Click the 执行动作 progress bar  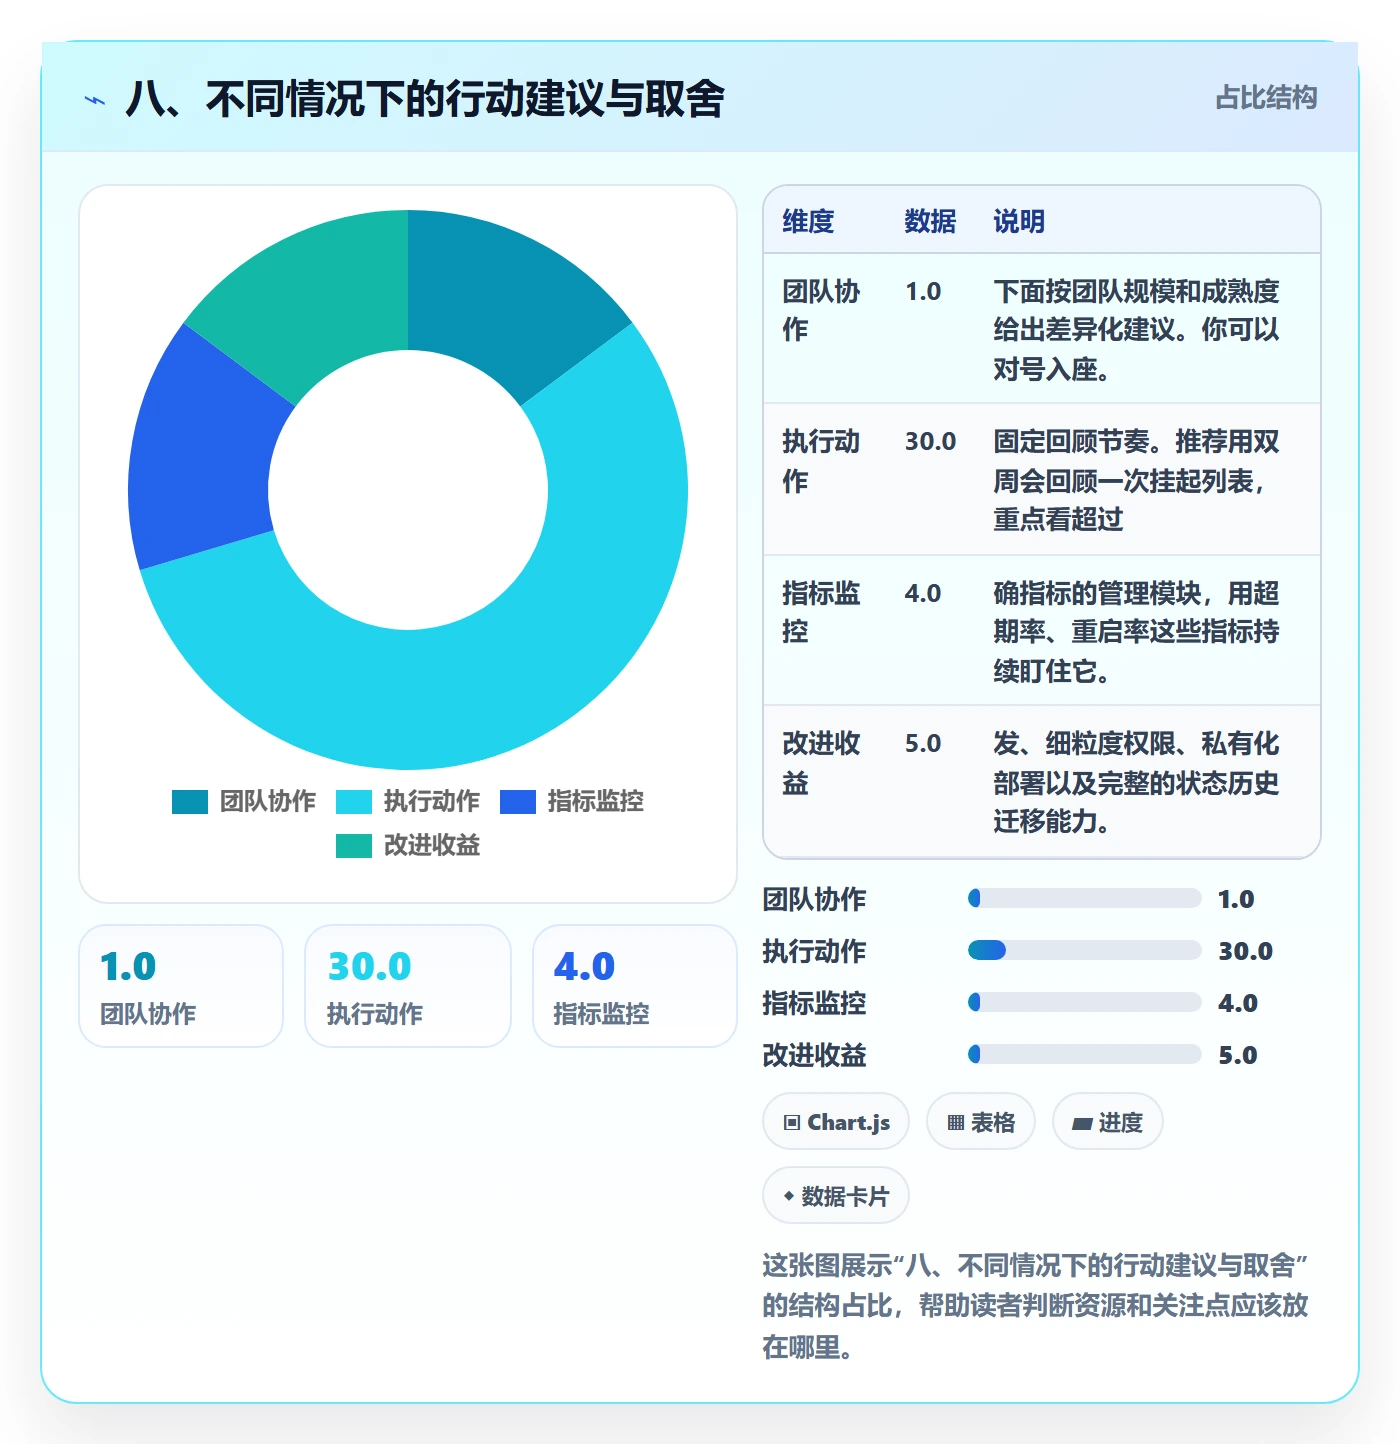tap(1085, 950)
